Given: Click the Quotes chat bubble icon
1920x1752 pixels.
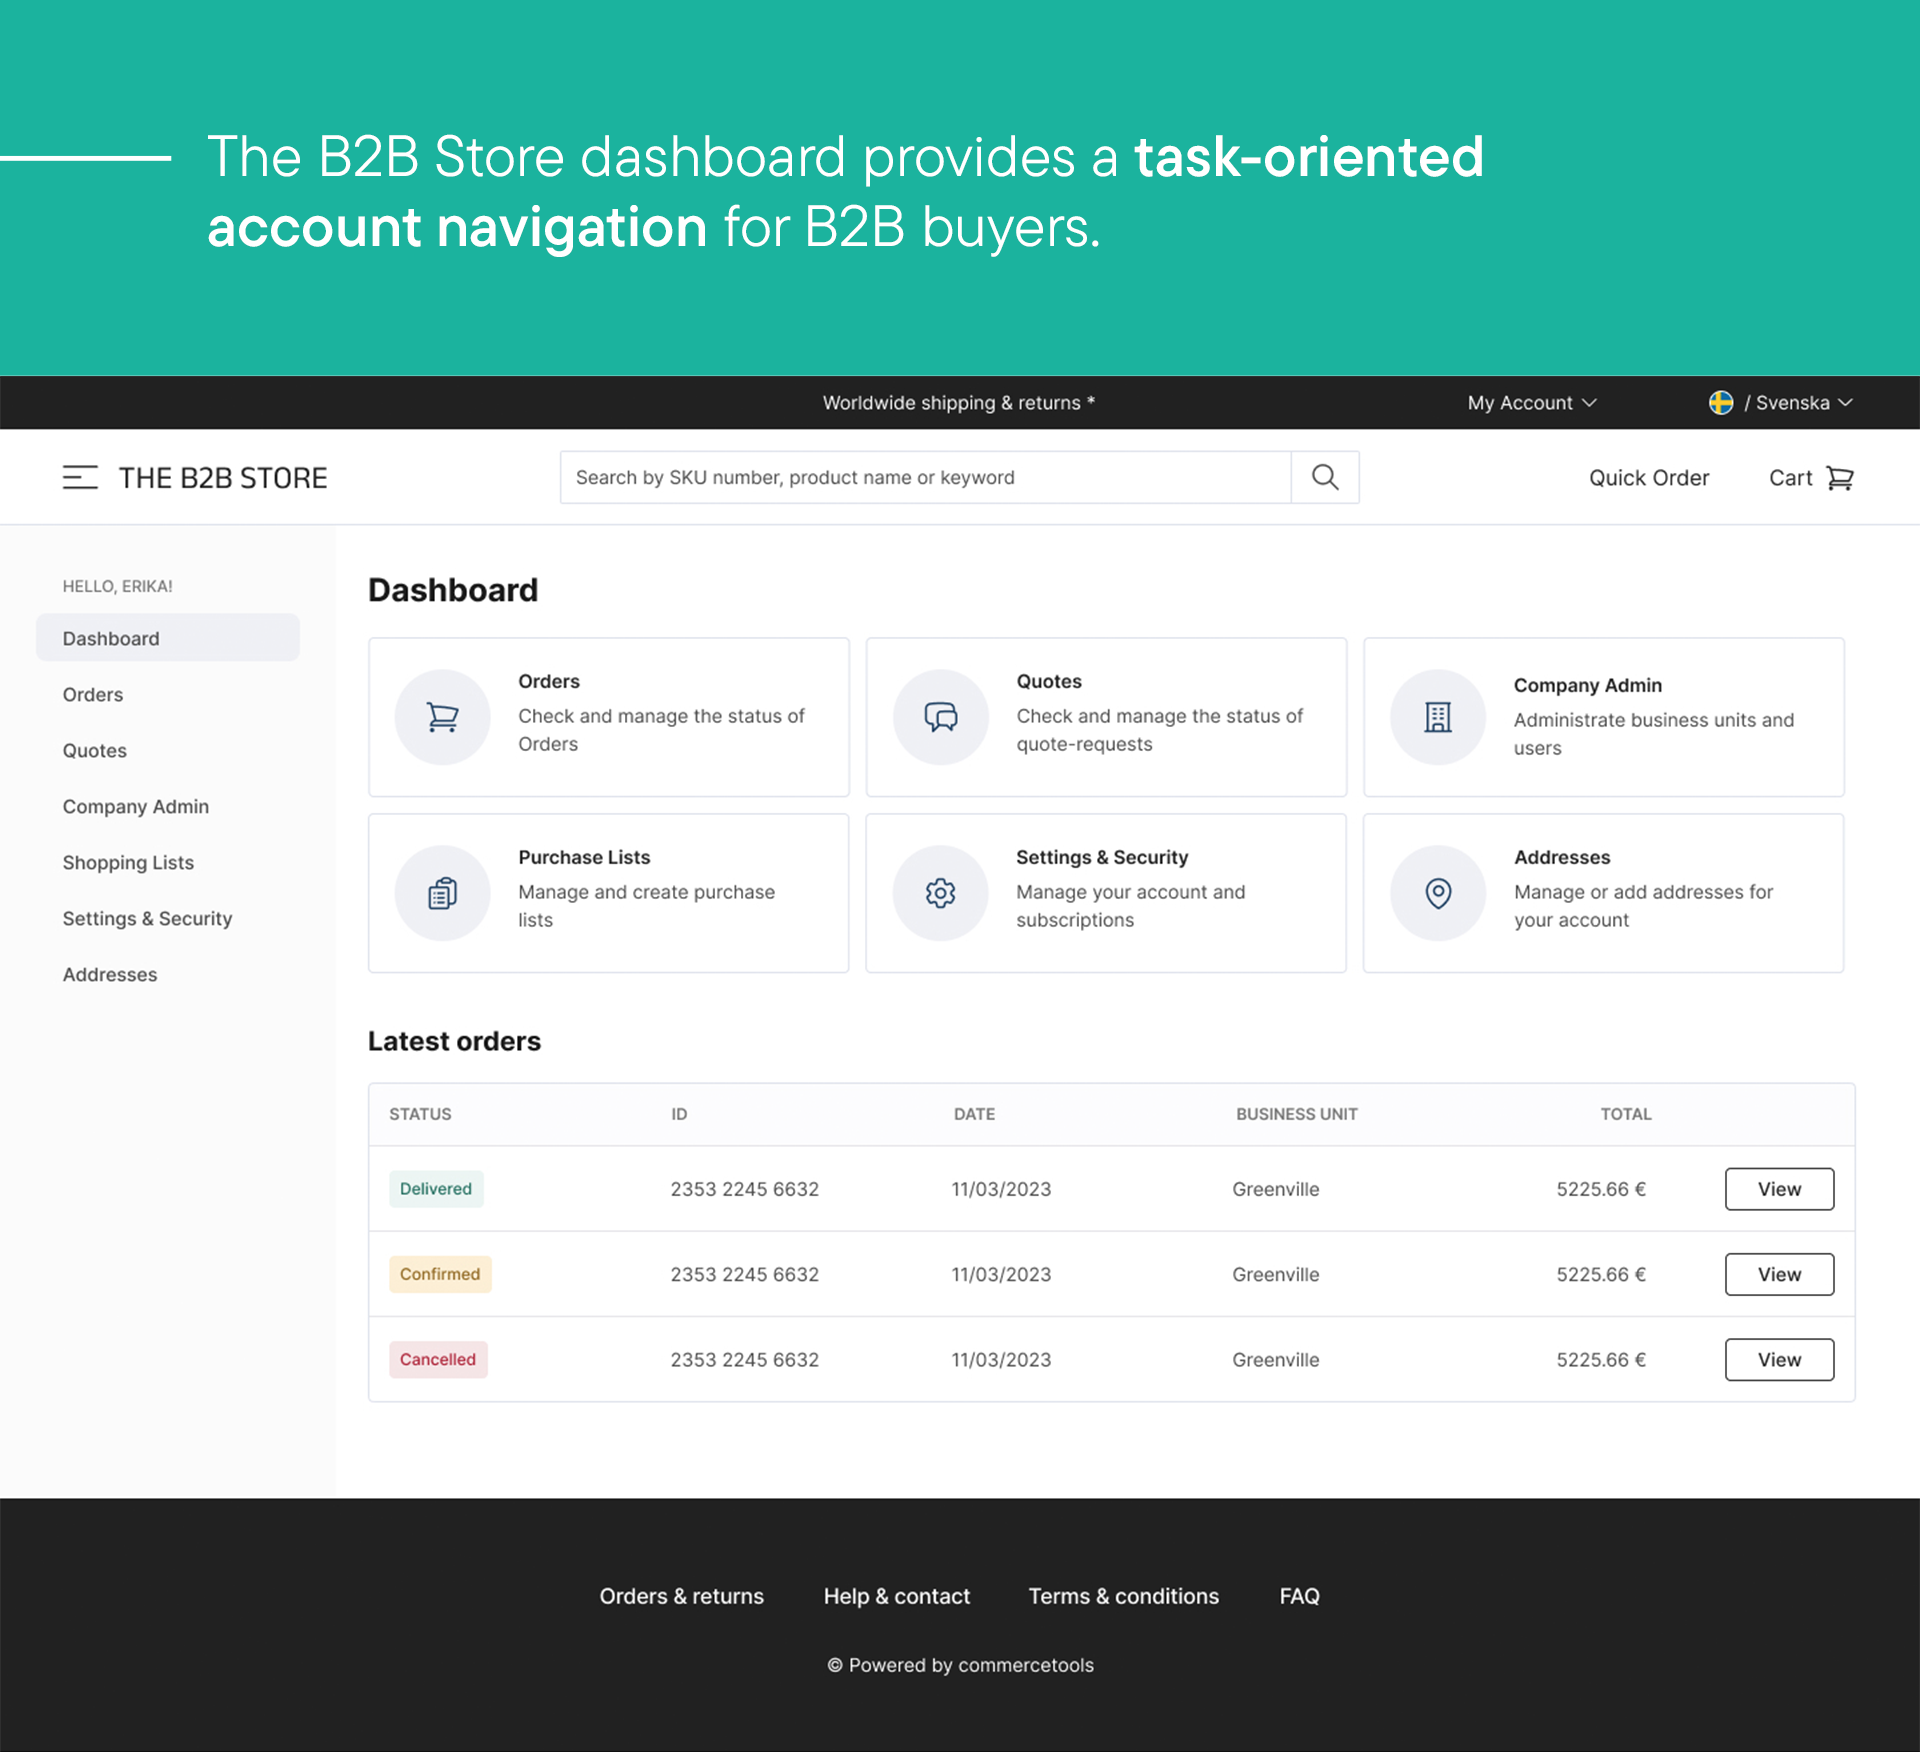Looking at the screenshot, I should click(x=940, y=716).
